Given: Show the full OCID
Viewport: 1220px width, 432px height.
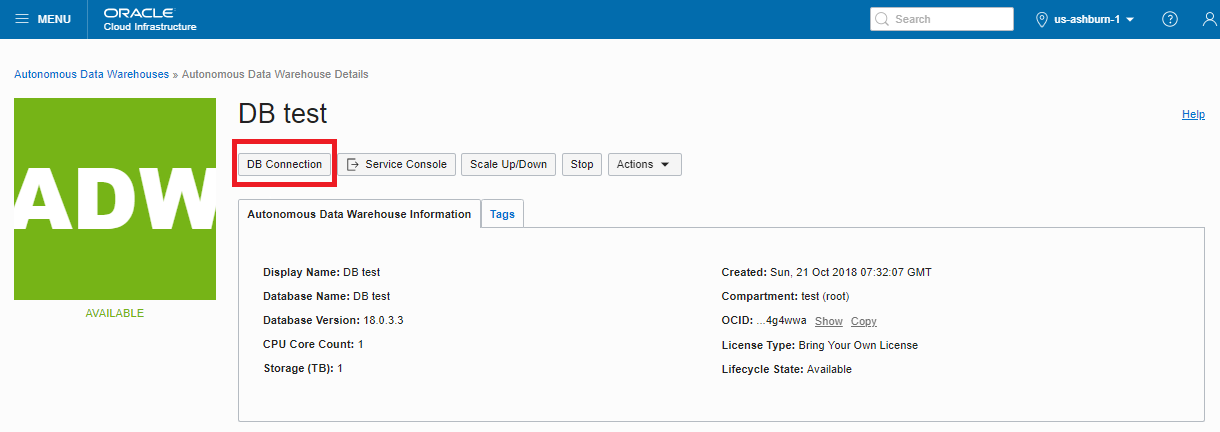Looking at the screenshot, I should tap(829, 321).
